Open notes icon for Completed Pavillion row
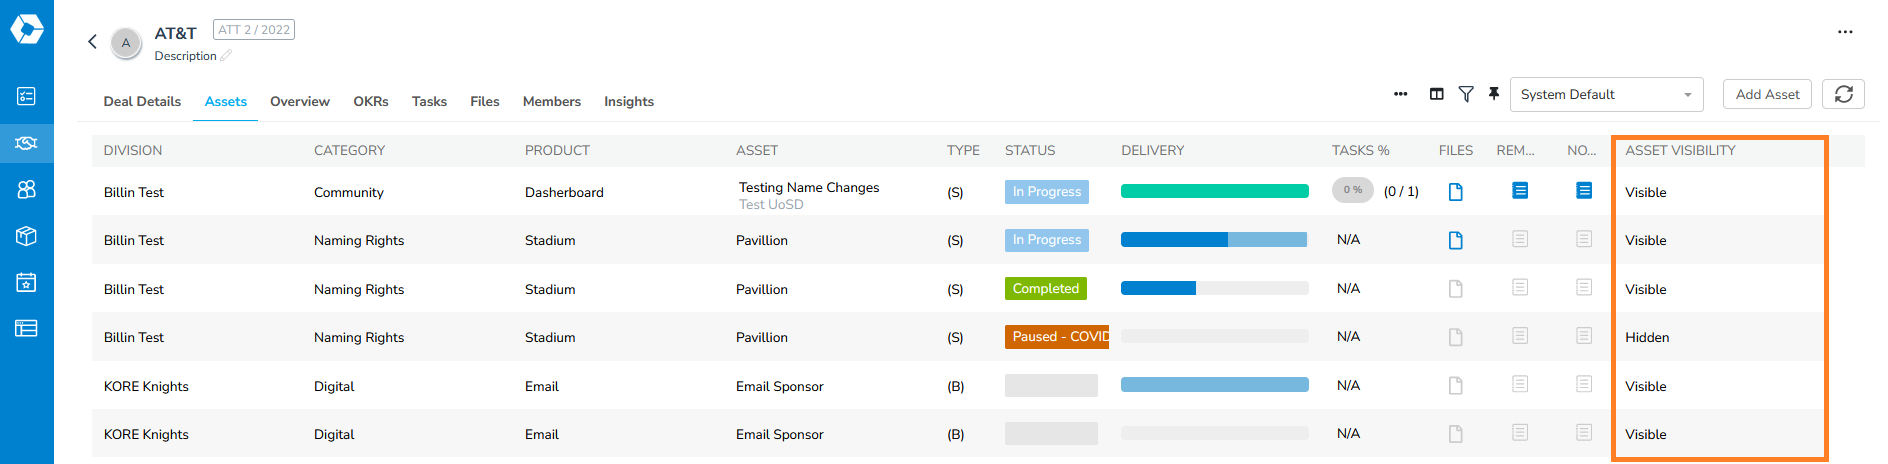1888x464 pixels. coord(1584,287)
